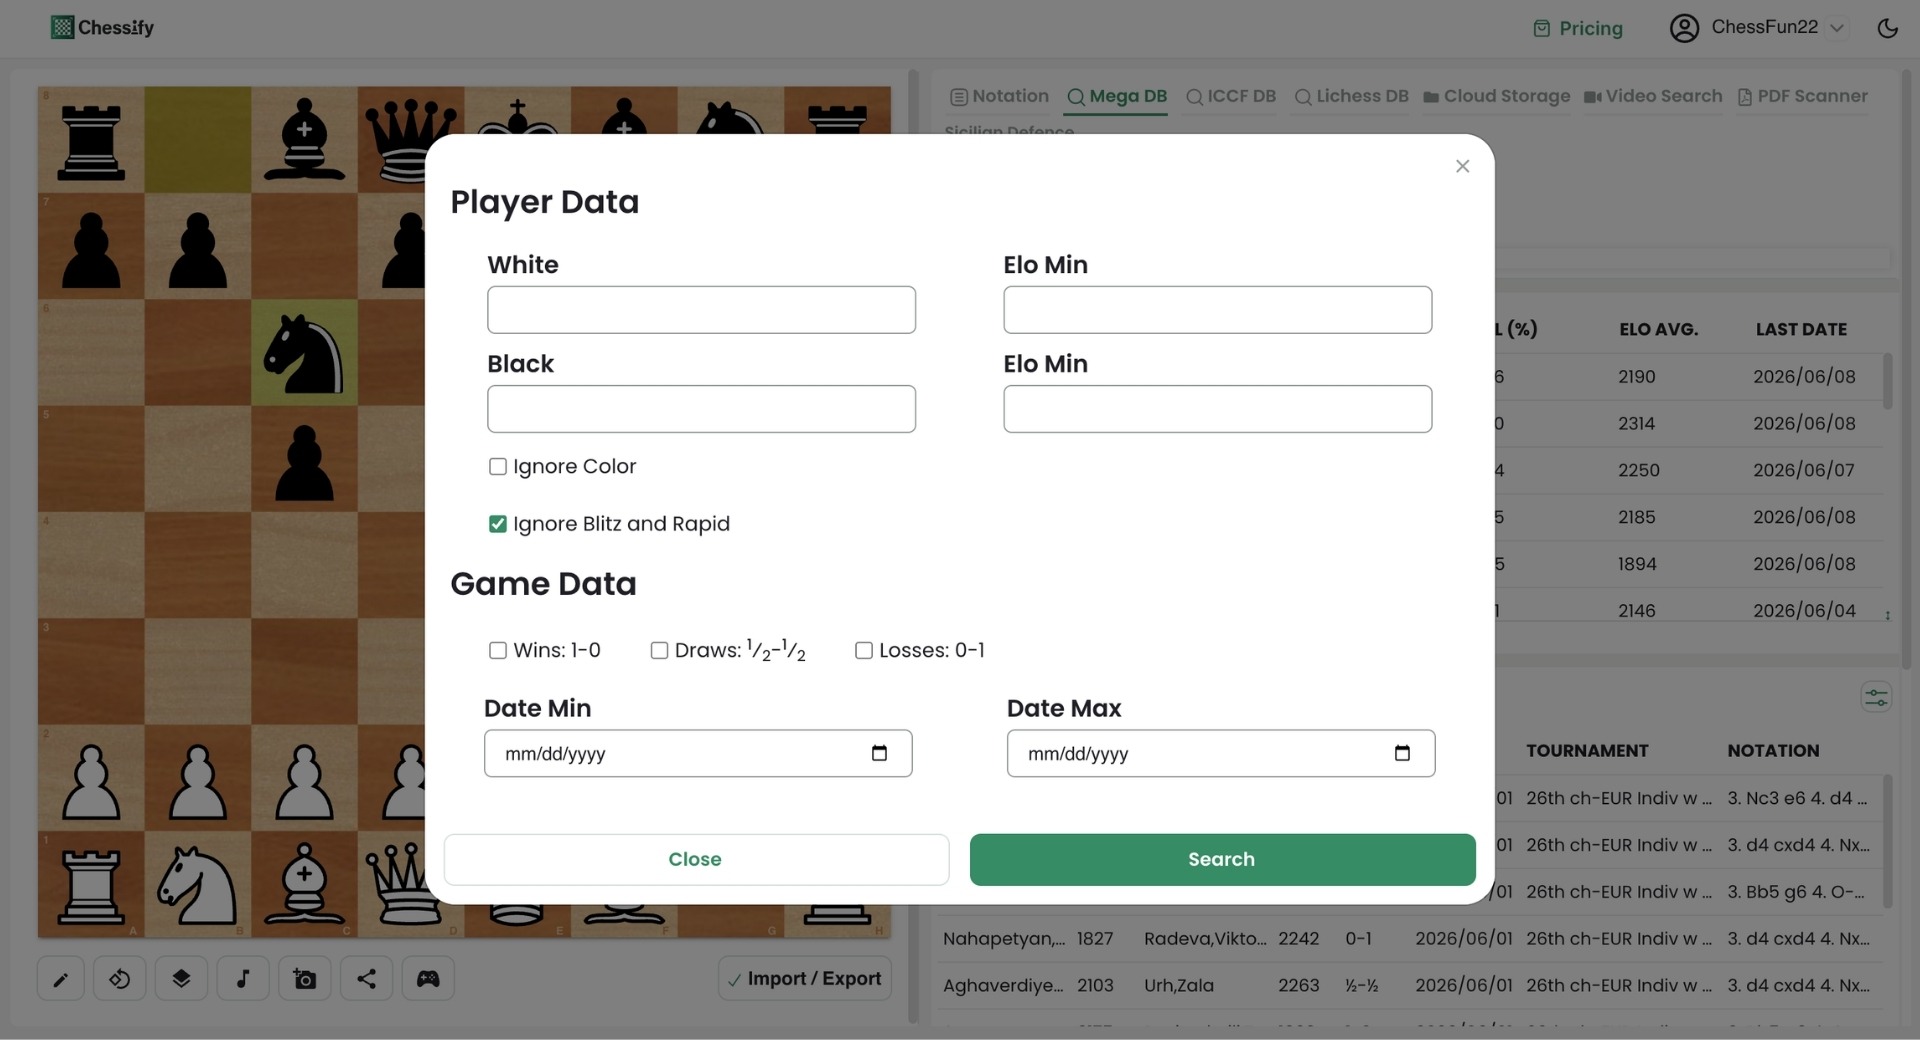
Task: Click the NOTATION column header
Action: (x=1773, y=751)
